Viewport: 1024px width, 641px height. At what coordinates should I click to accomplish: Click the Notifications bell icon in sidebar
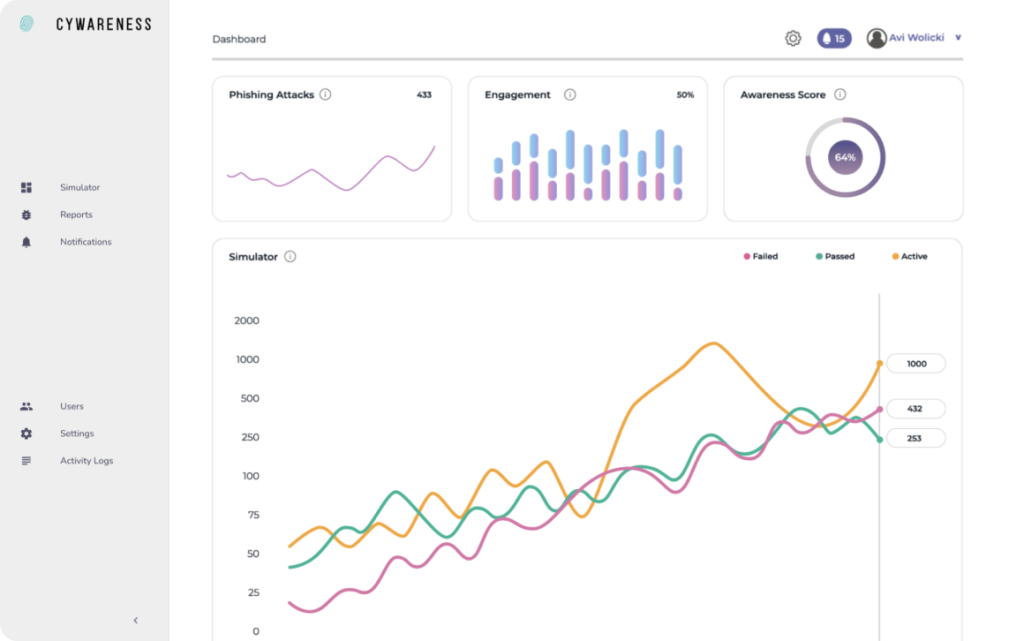(x=26, y=242)
